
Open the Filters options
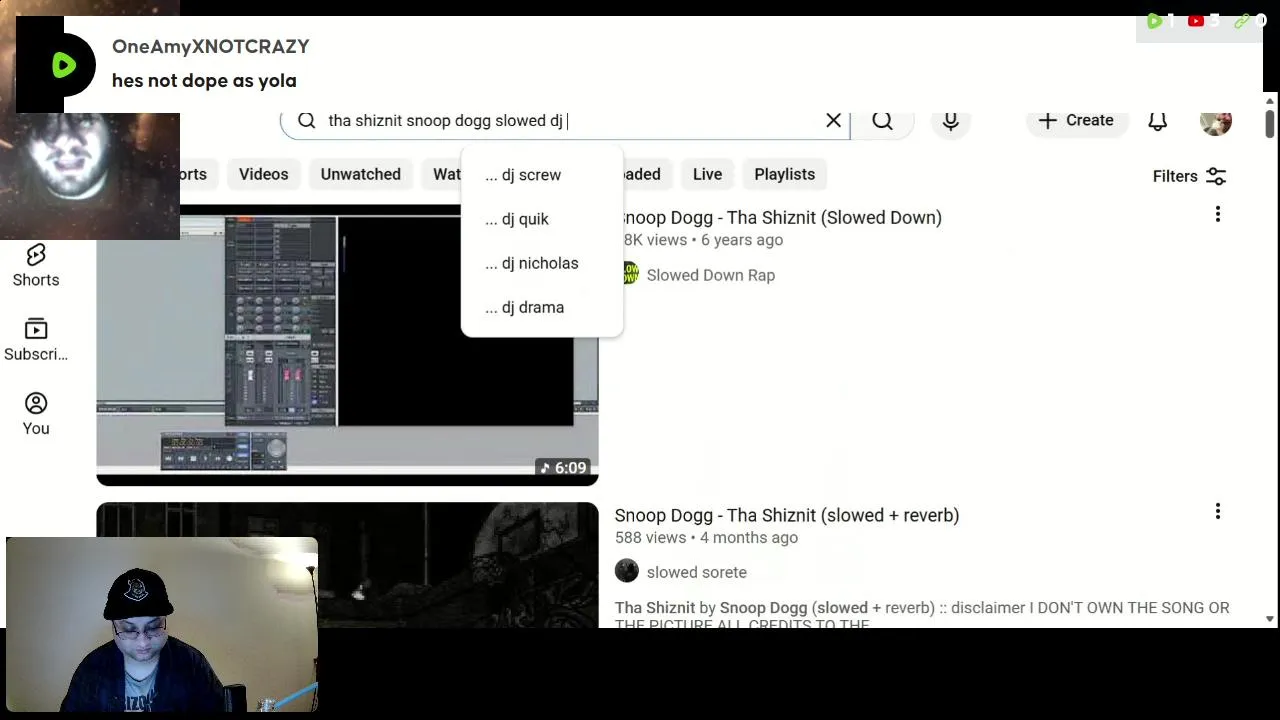(x=1189, y=176)
